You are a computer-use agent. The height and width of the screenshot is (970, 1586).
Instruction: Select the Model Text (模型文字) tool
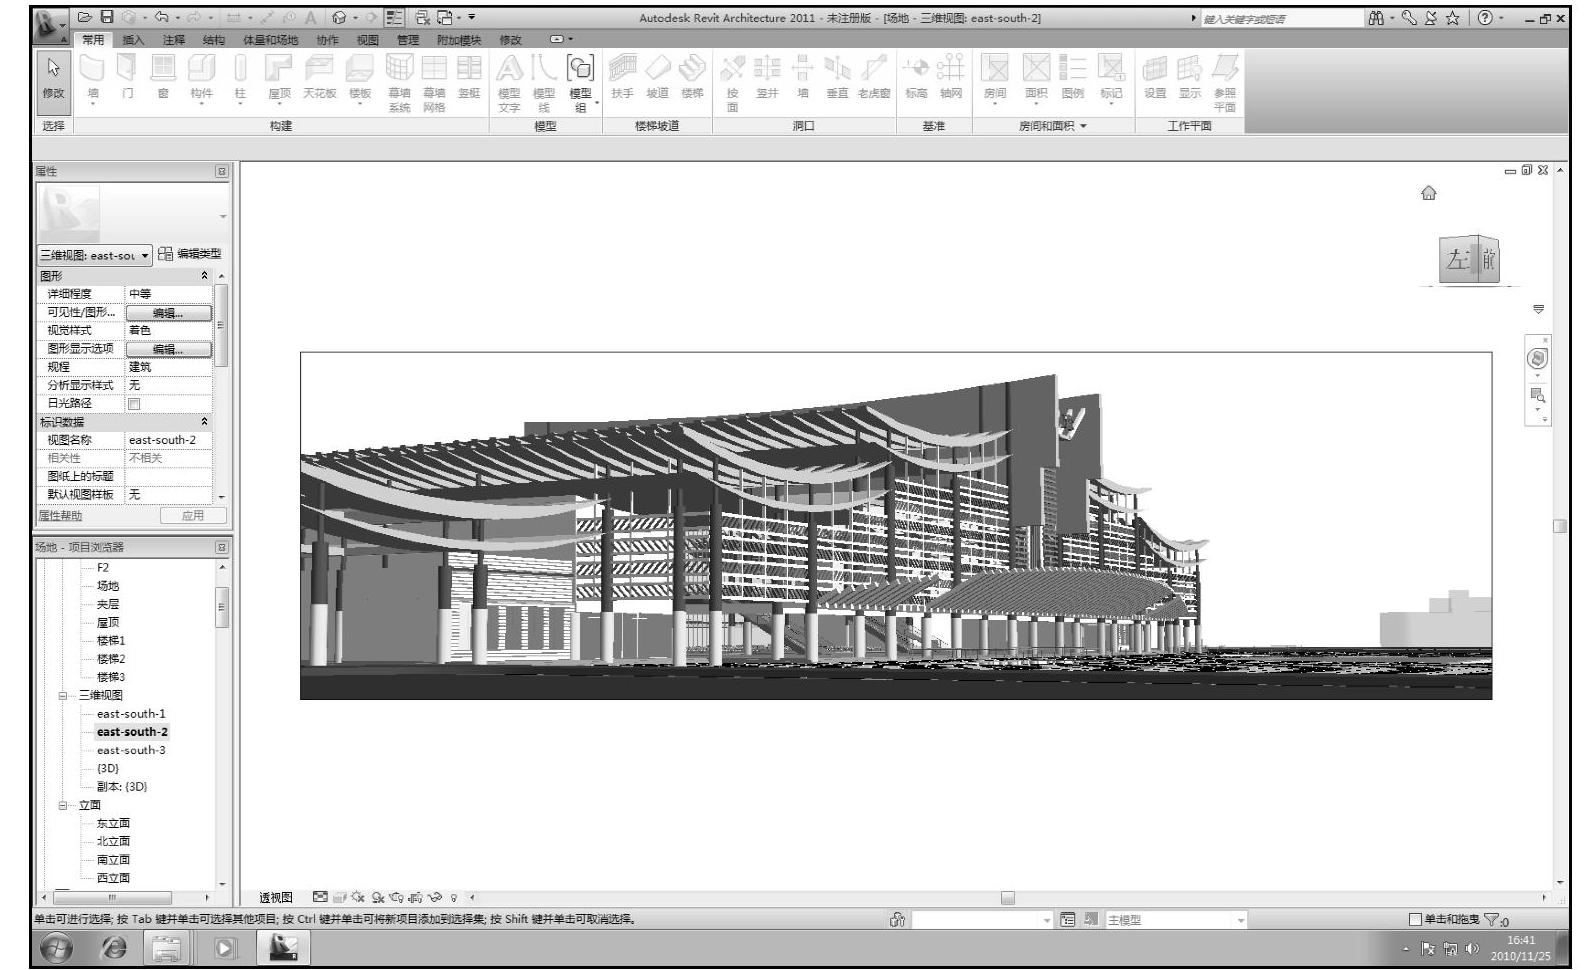(x=509, y=83)
